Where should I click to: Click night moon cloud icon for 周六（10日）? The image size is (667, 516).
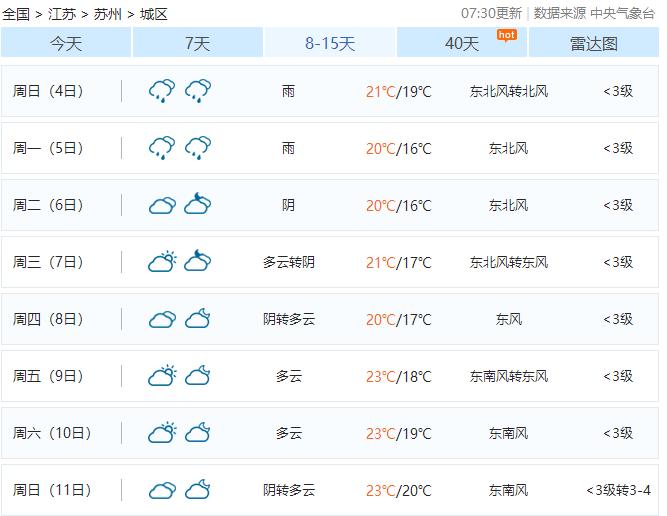pos(198,432)
